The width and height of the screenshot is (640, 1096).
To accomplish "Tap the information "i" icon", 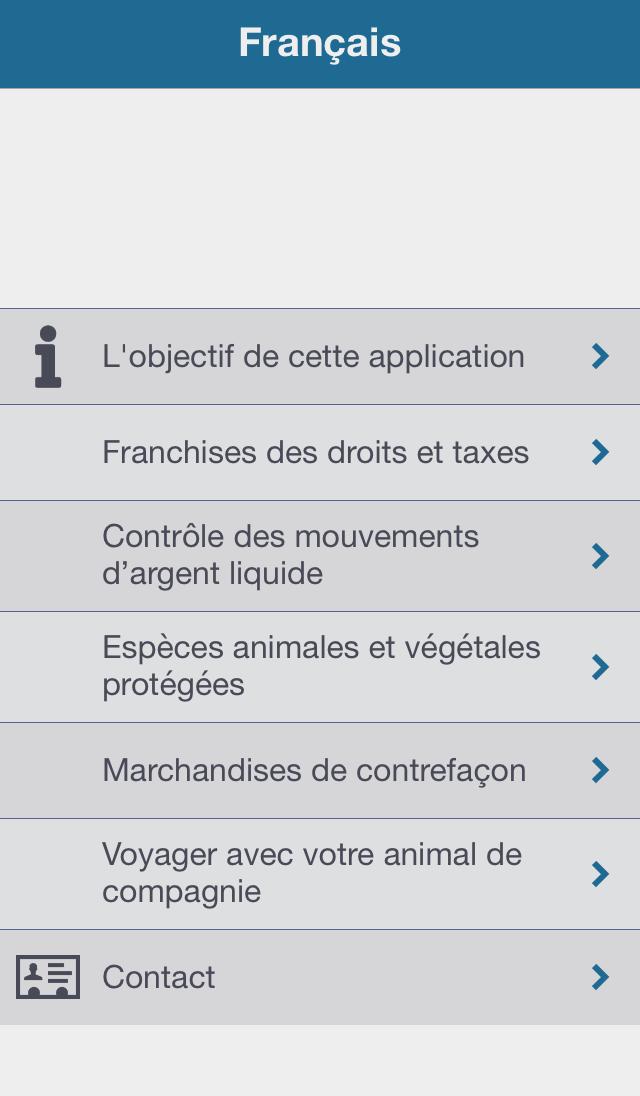I will click(x=47, y=356).
